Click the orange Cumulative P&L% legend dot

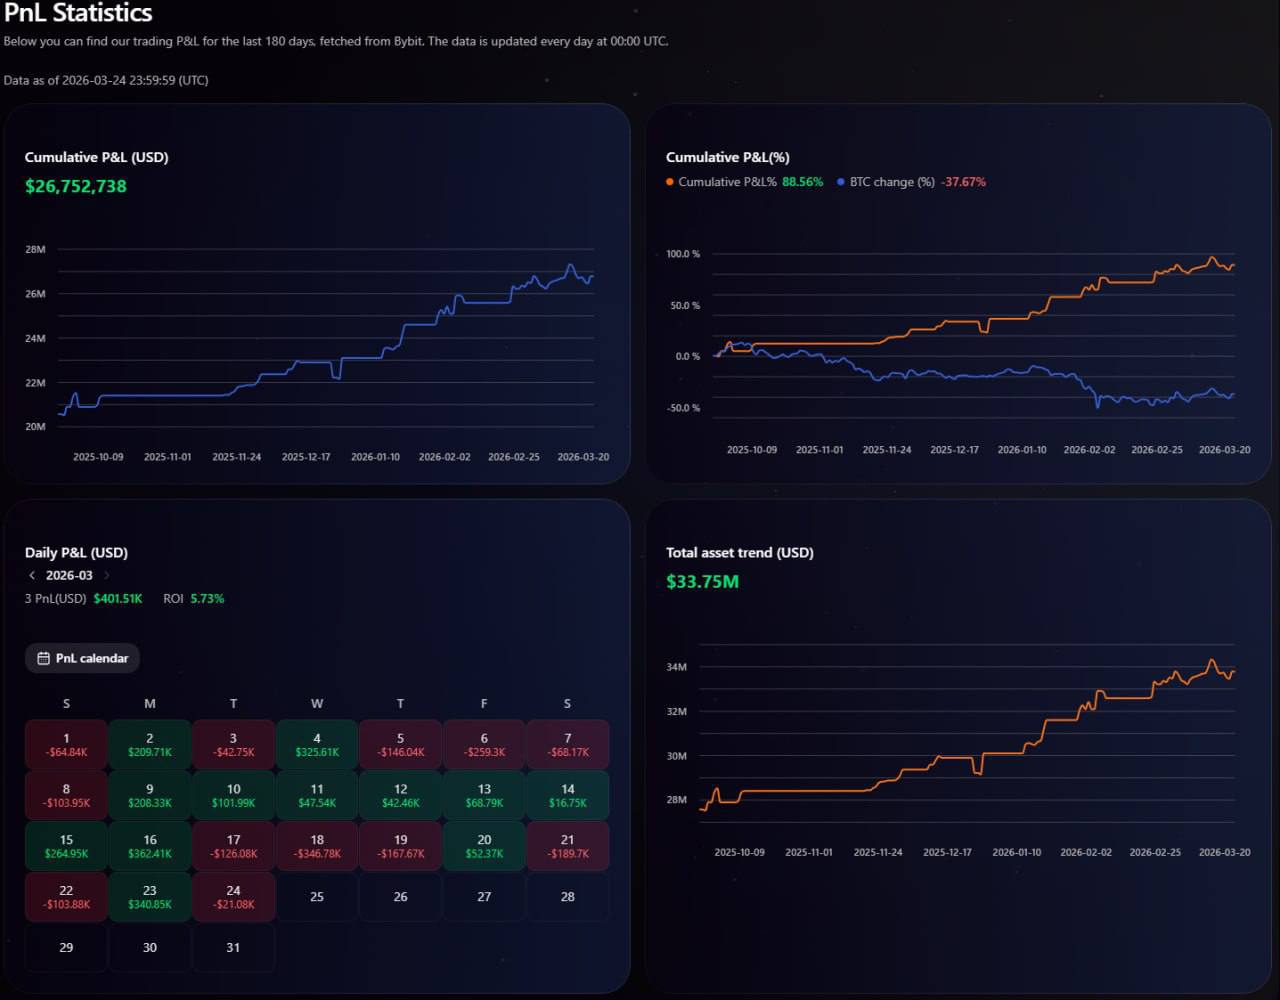670,182
